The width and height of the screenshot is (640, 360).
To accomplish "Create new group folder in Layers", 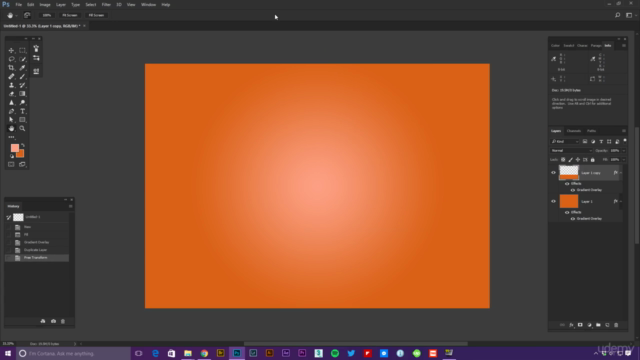I will [x=598, y=325].
